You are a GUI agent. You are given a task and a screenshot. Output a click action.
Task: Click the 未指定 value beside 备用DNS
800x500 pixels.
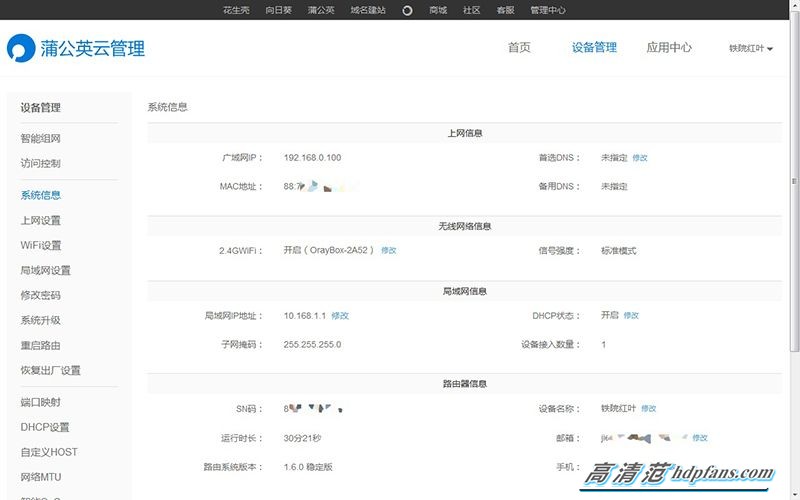(614, 186)
